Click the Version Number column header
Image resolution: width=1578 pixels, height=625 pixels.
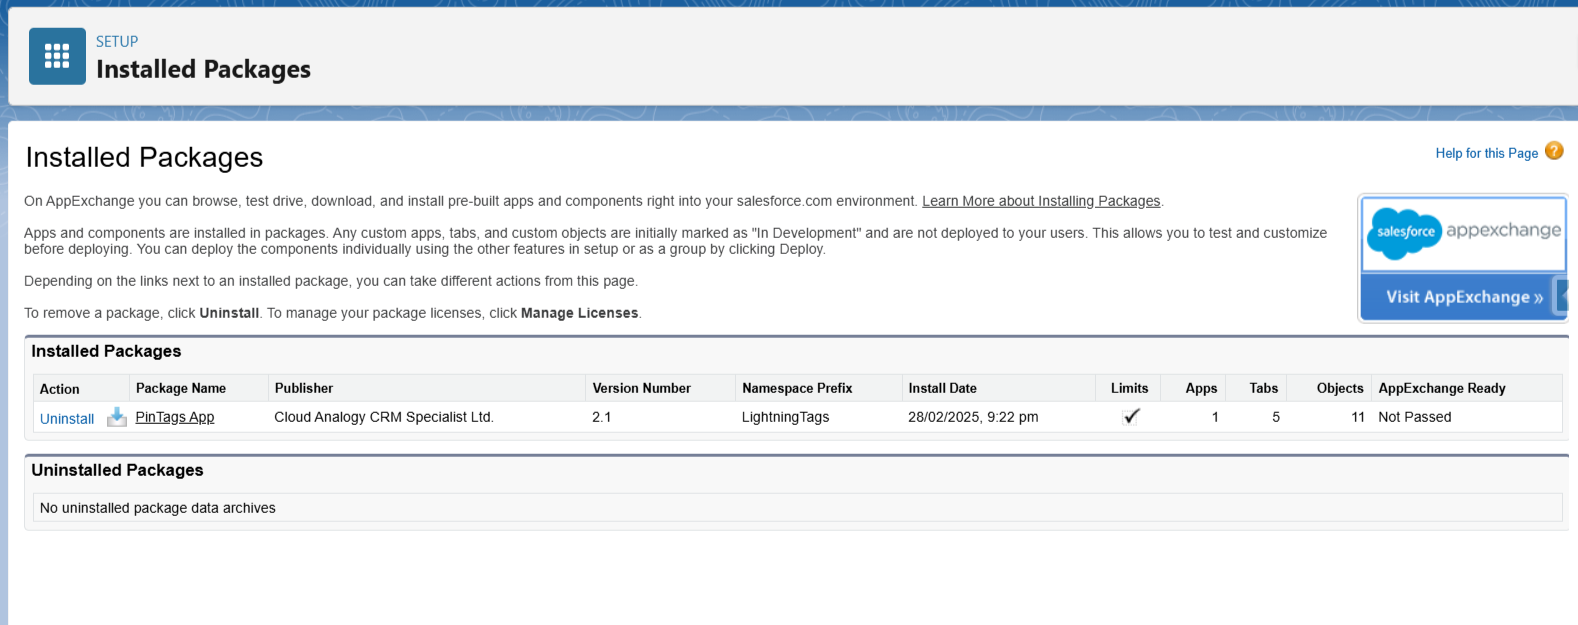pyautogui.click(x=641, y=388)
